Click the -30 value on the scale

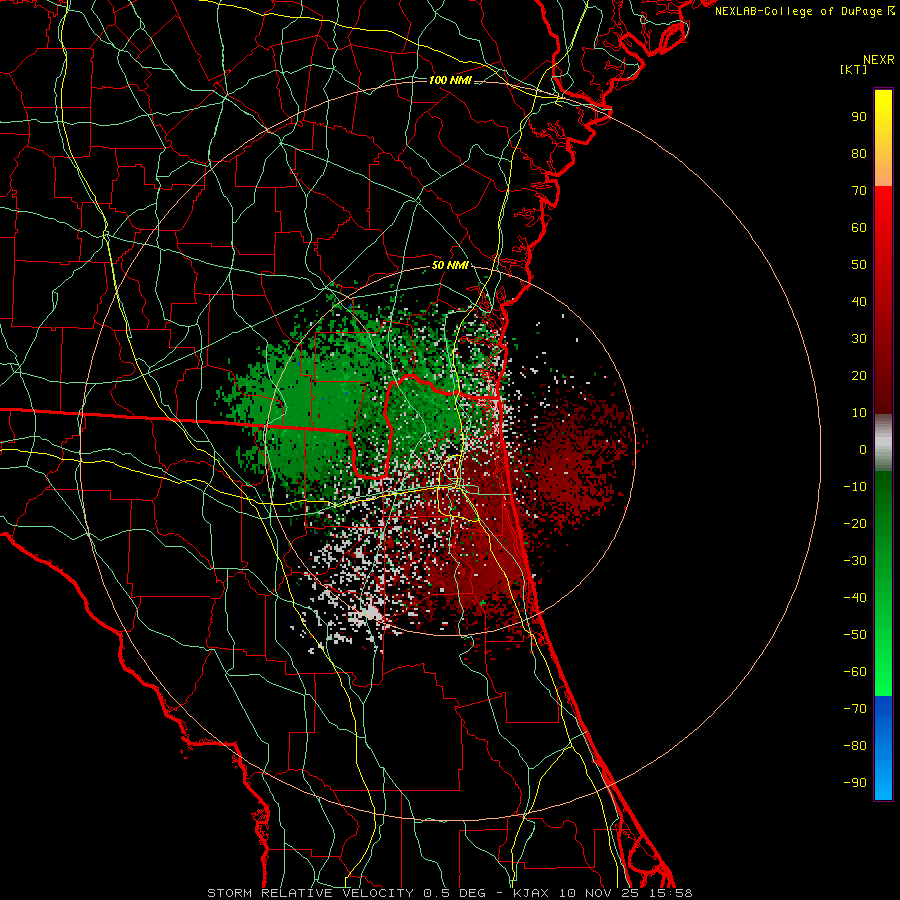(x=855, y=561)
